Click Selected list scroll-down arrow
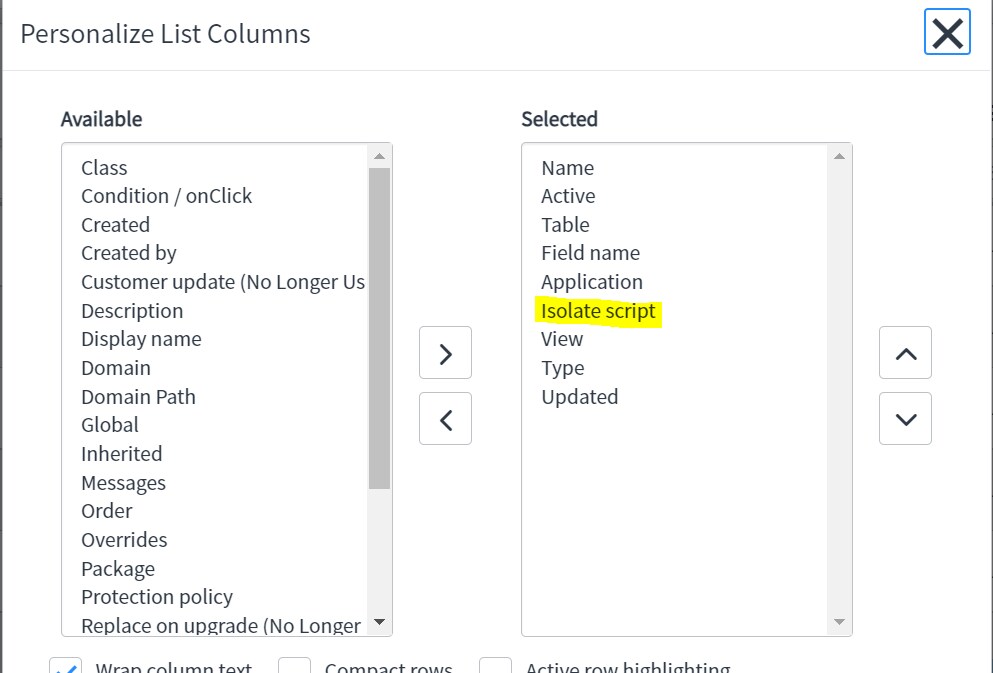 pos(839,622)
